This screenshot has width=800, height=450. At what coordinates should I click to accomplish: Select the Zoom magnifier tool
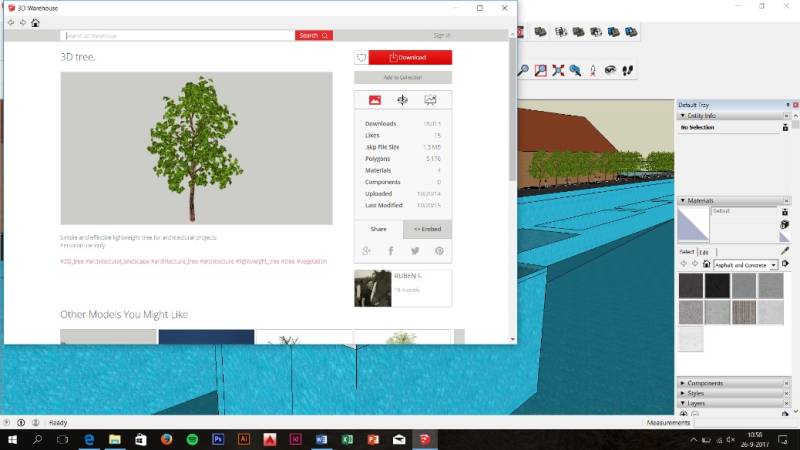click(523, 70)
